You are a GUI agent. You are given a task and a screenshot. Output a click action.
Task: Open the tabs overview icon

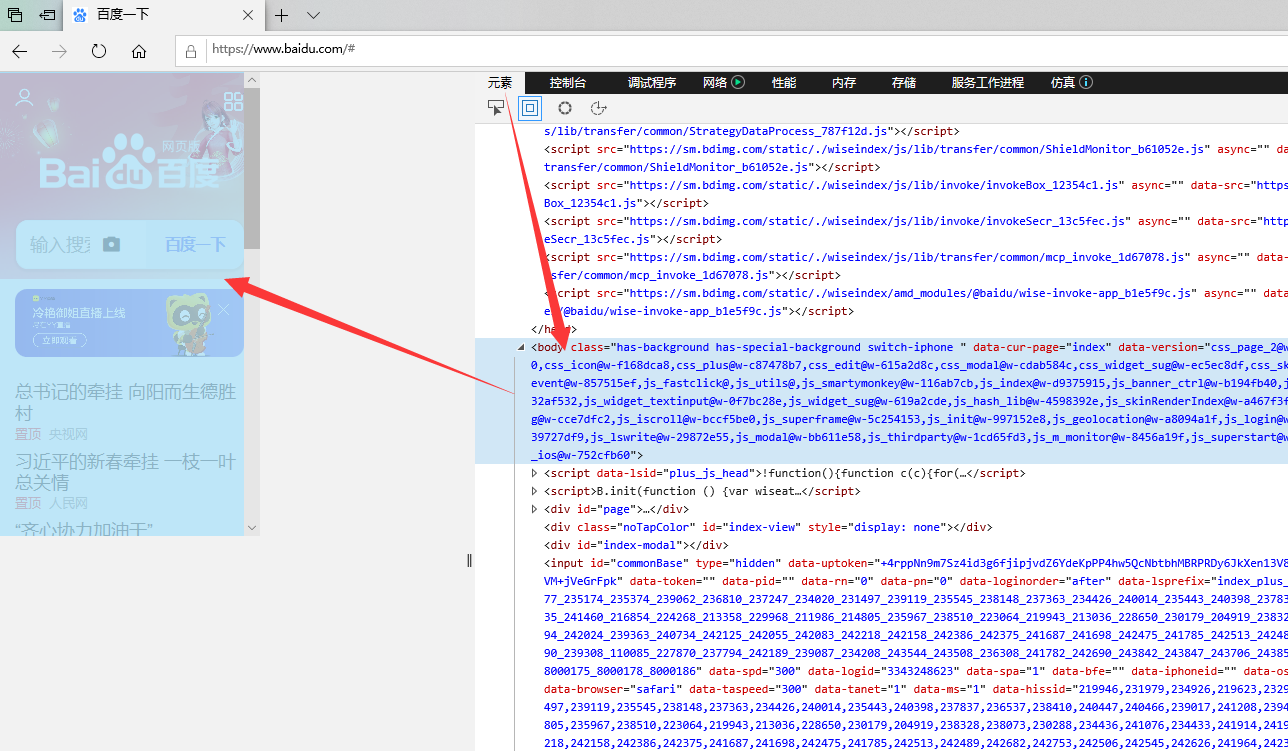pos(15,15)
